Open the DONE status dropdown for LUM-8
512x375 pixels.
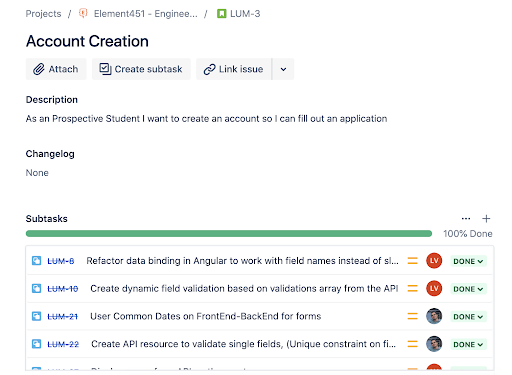pos(468,261)
